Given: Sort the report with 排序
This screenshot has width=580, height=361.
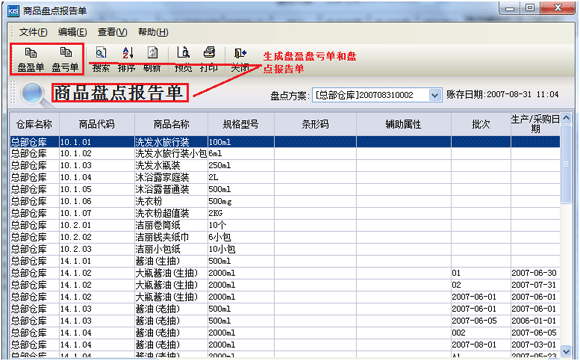Looking at the screenshot, I should pyautogui.click(x=127, y=59).
